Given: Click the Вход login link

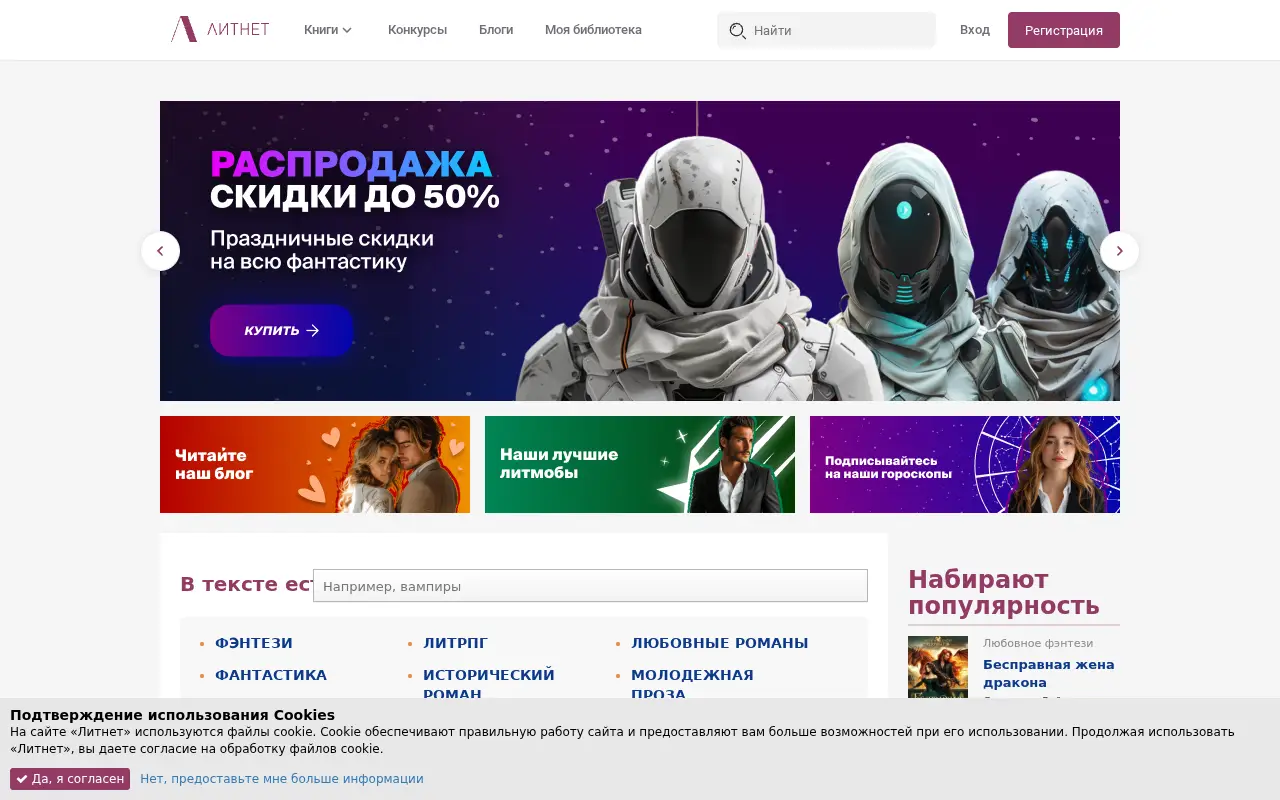Looking at the screenshot, I should pos(975,30).
